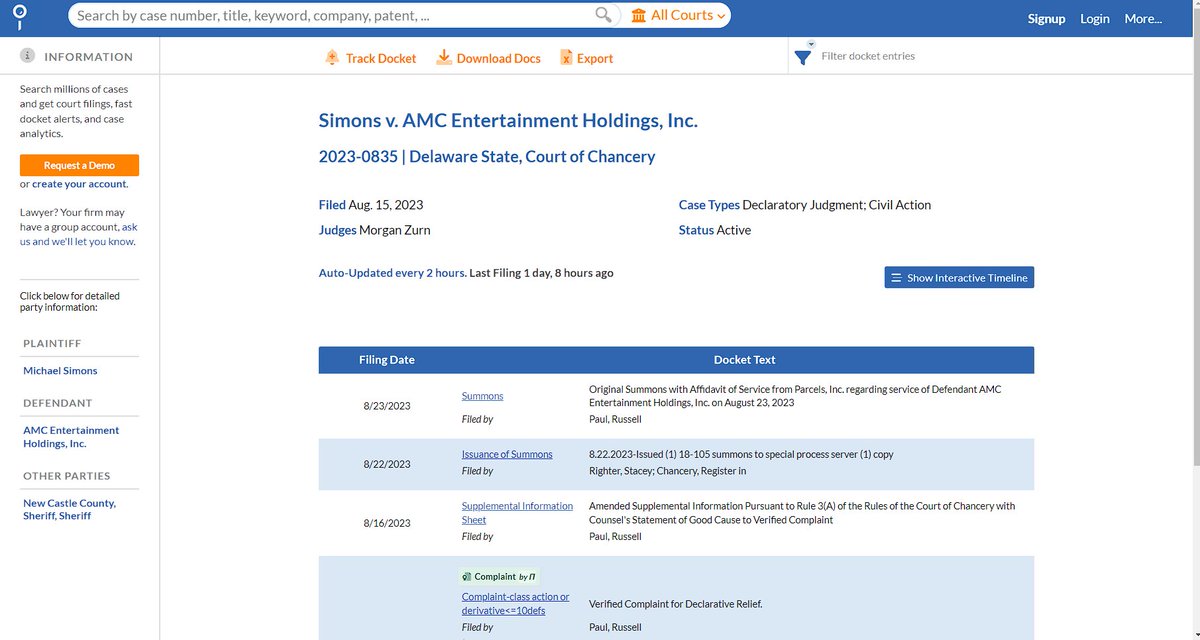This screenshot has width=1200, height=640.
Task: Select Login from the top bar
Action: (1094, 18)
